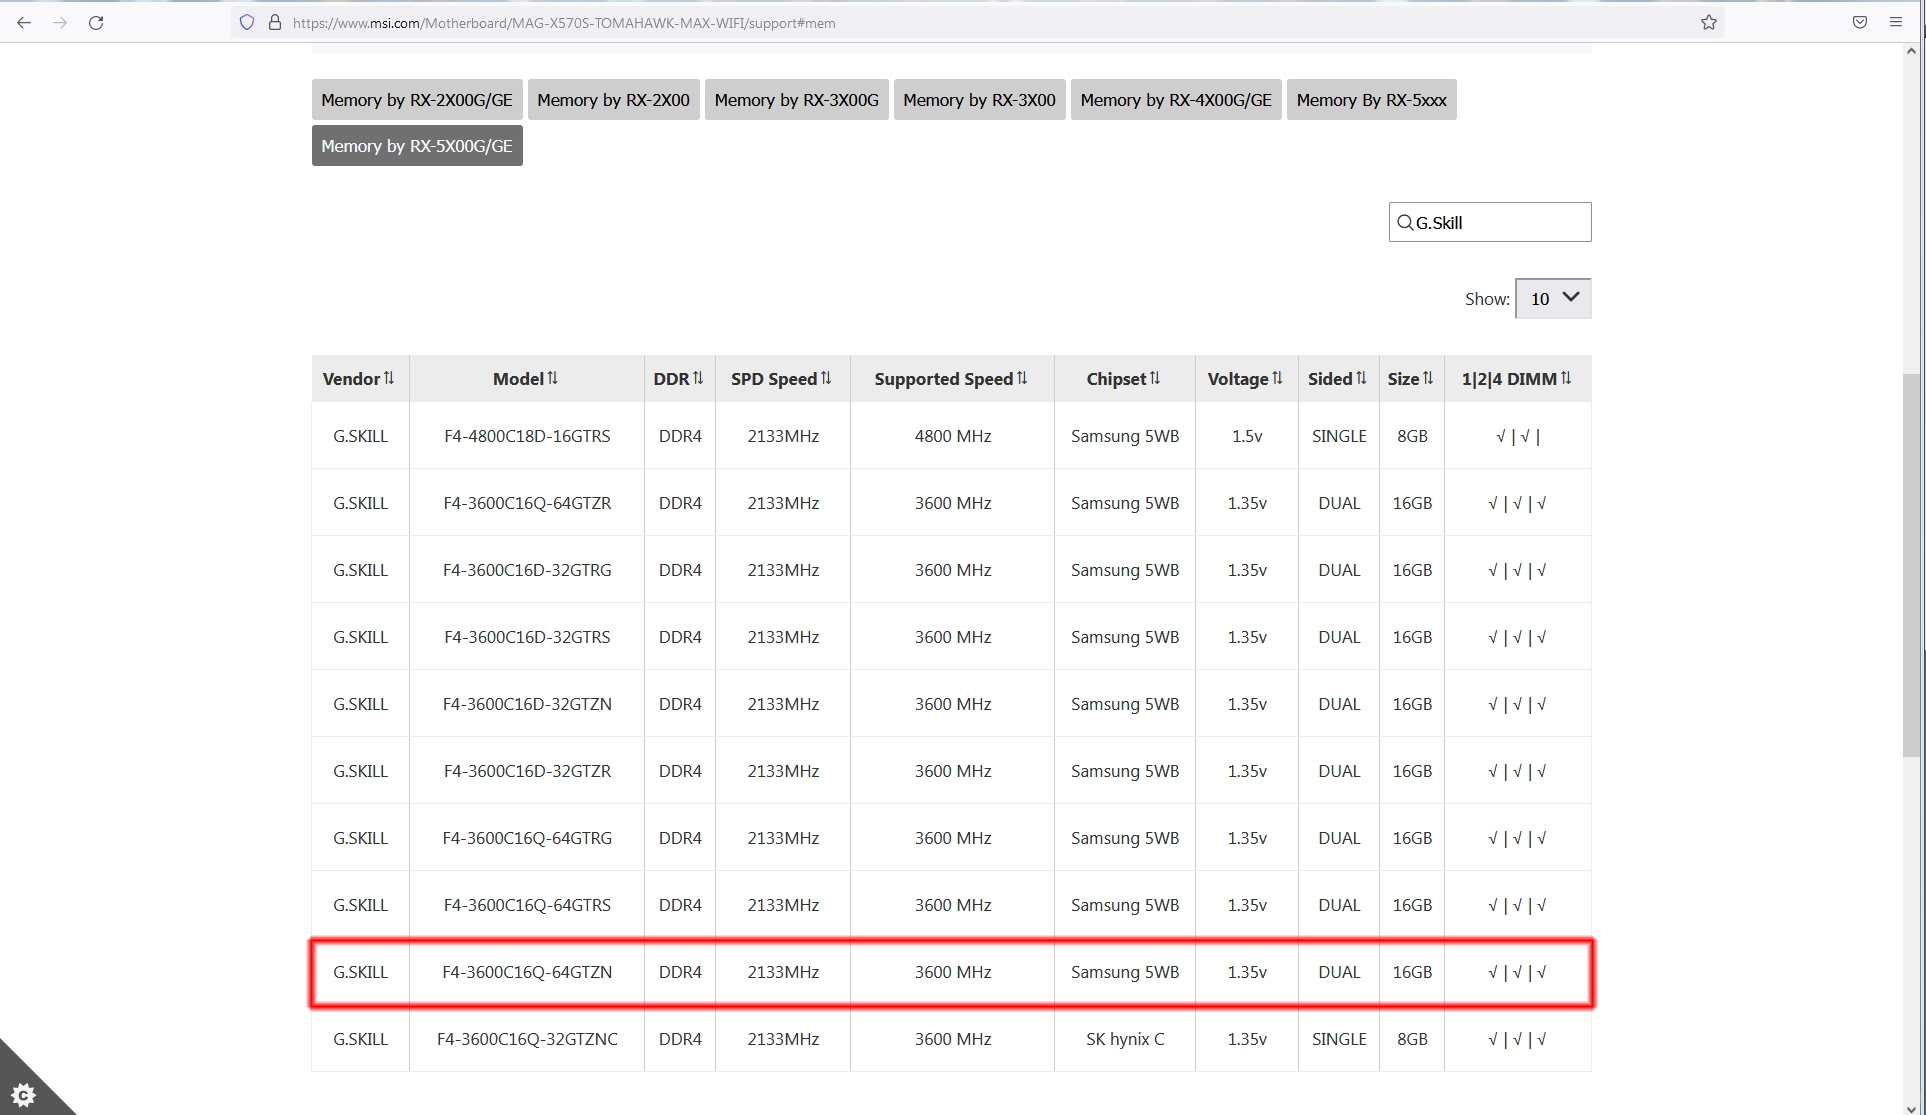
Task: Sort table by Vendor column
Action: point(359,379)
